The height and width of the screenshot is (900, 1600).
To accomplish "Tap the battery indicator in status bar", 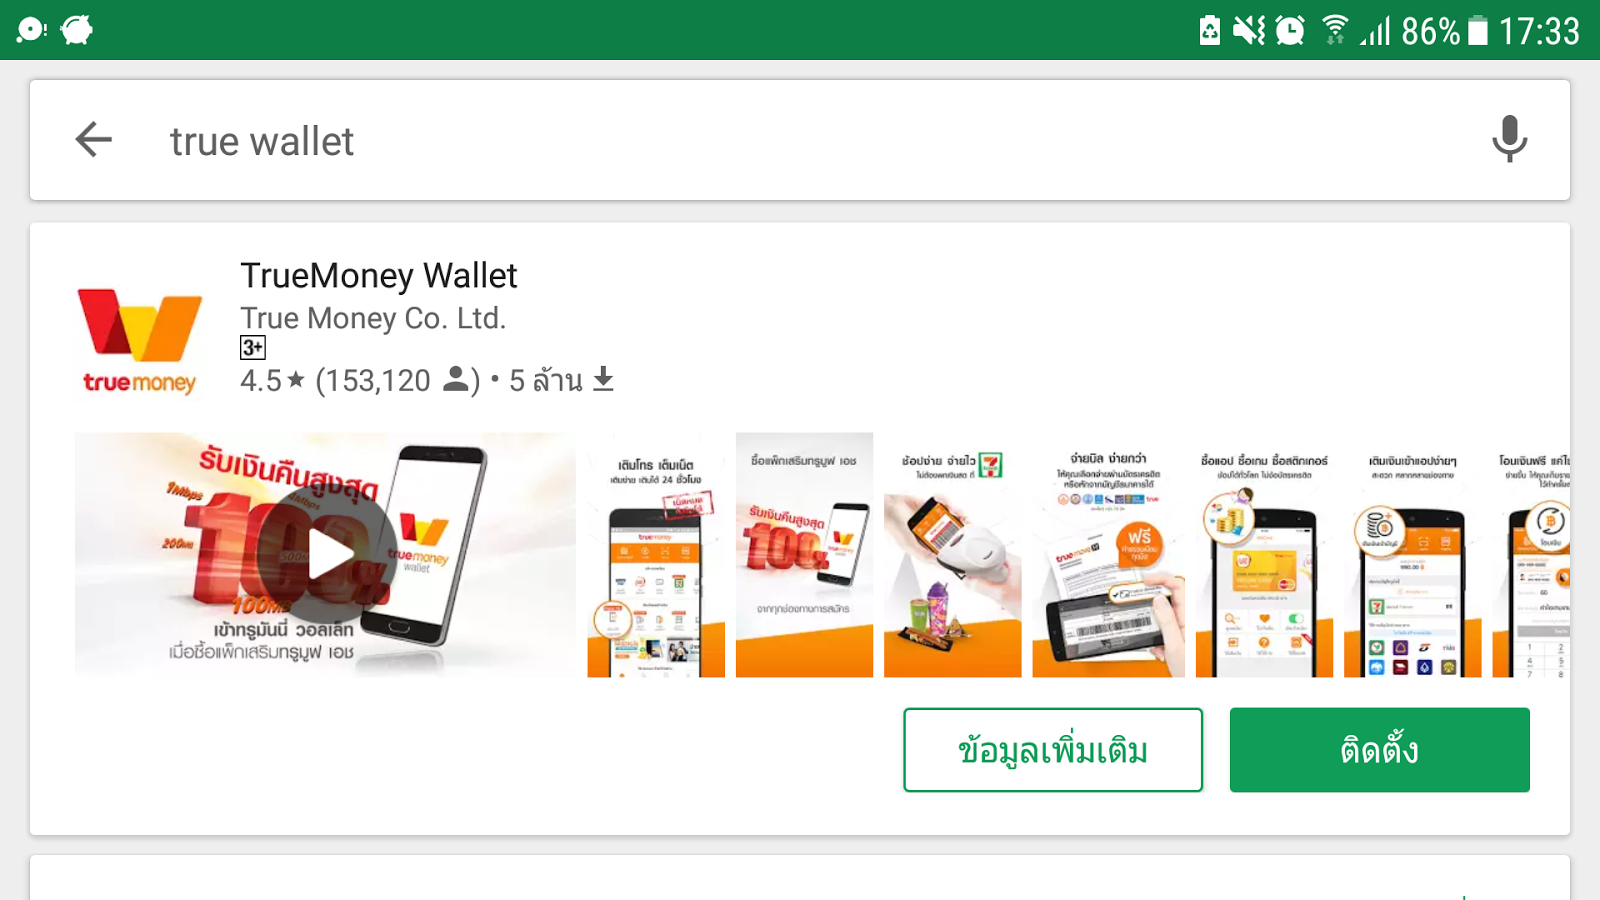I will point(1477,30).
